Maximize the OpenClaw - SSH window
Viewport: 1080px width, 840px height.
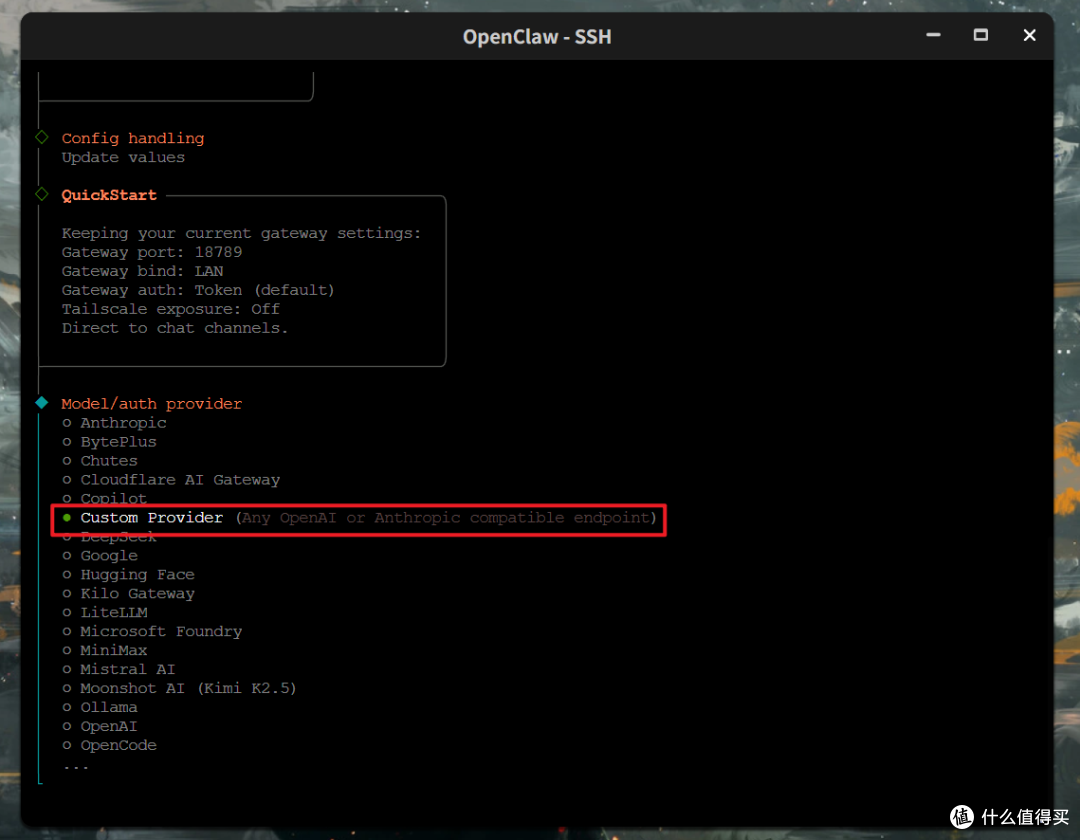[x=981, y=35]
